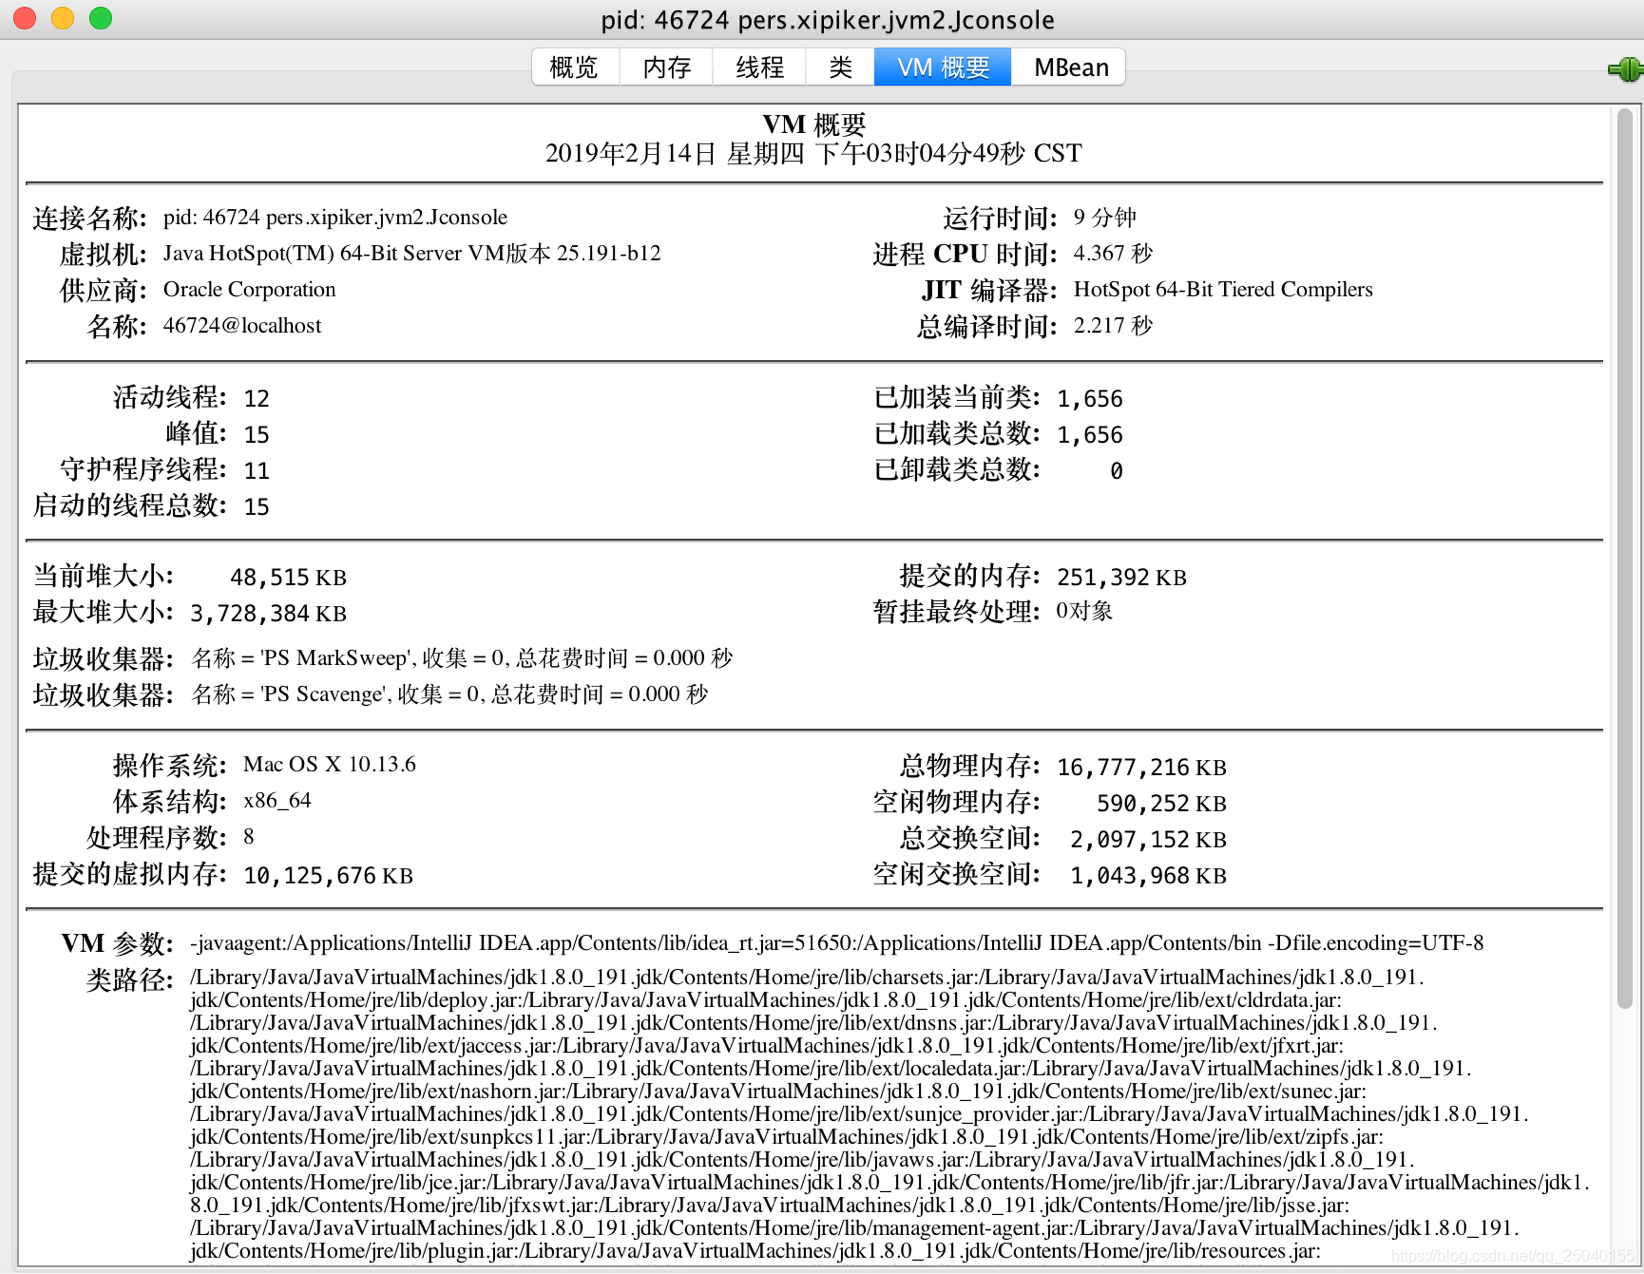Click the total swap space '2,097,152 KB'
The height and width of the screenshot is (1274, 1644).
pyautogui.click(x=1148, y=839)
